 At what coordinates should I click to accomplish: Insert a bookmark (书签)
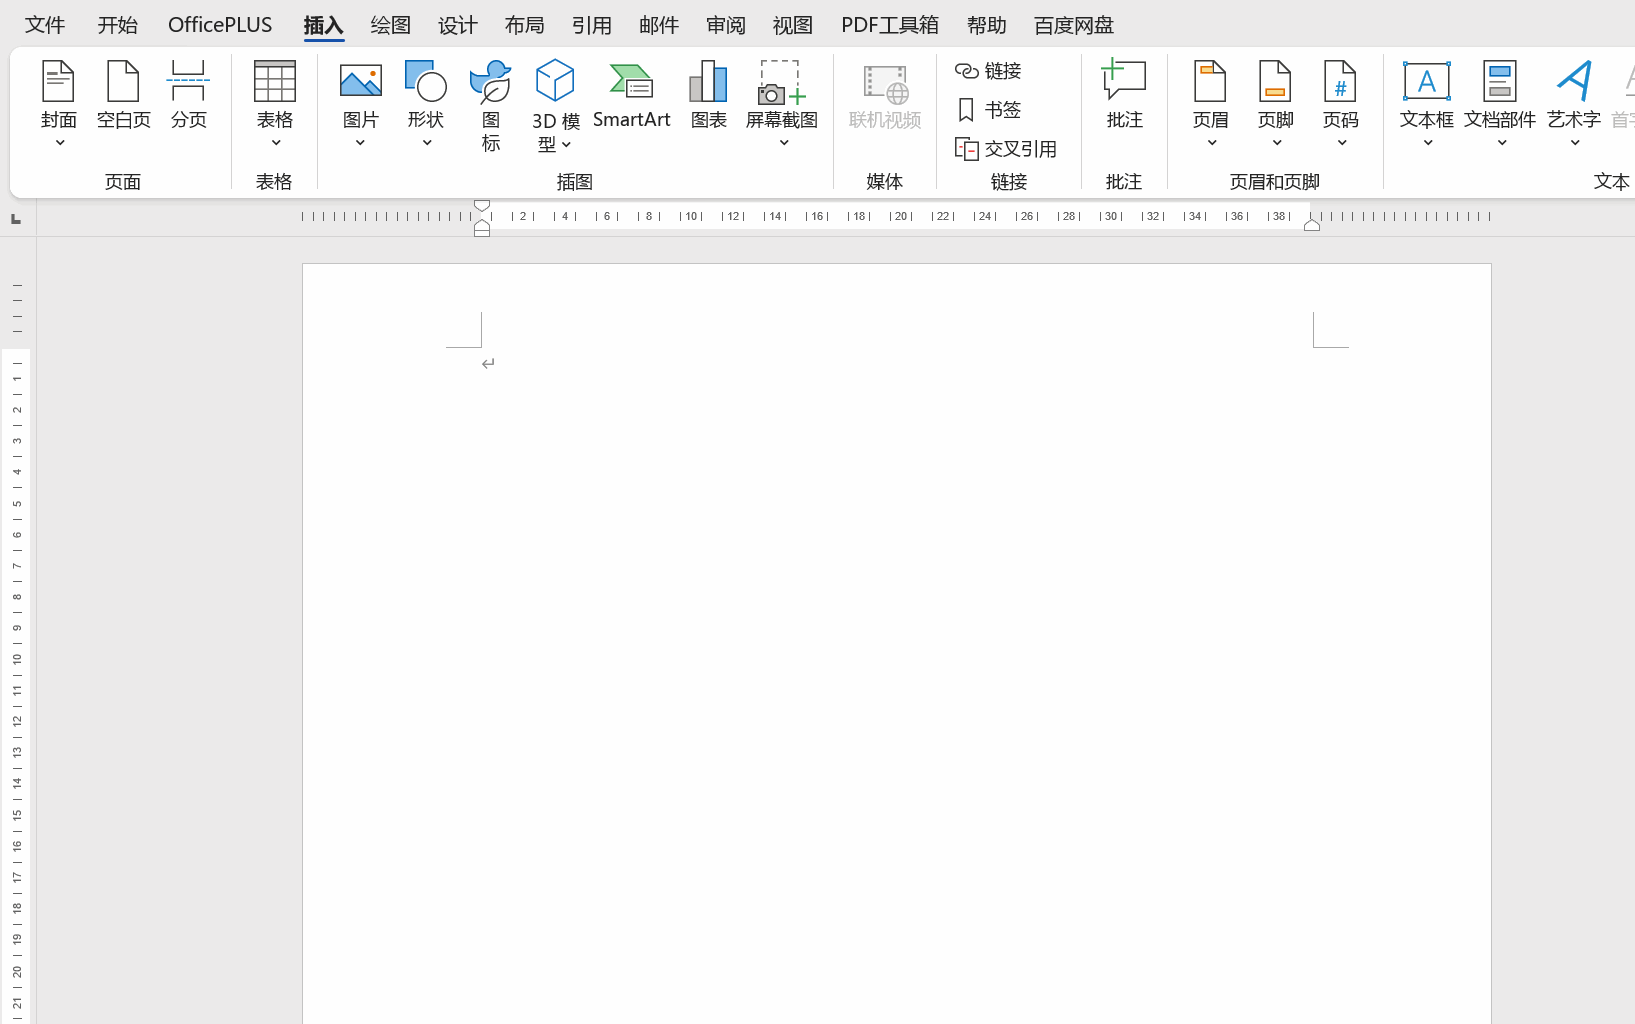coord(989,110)
